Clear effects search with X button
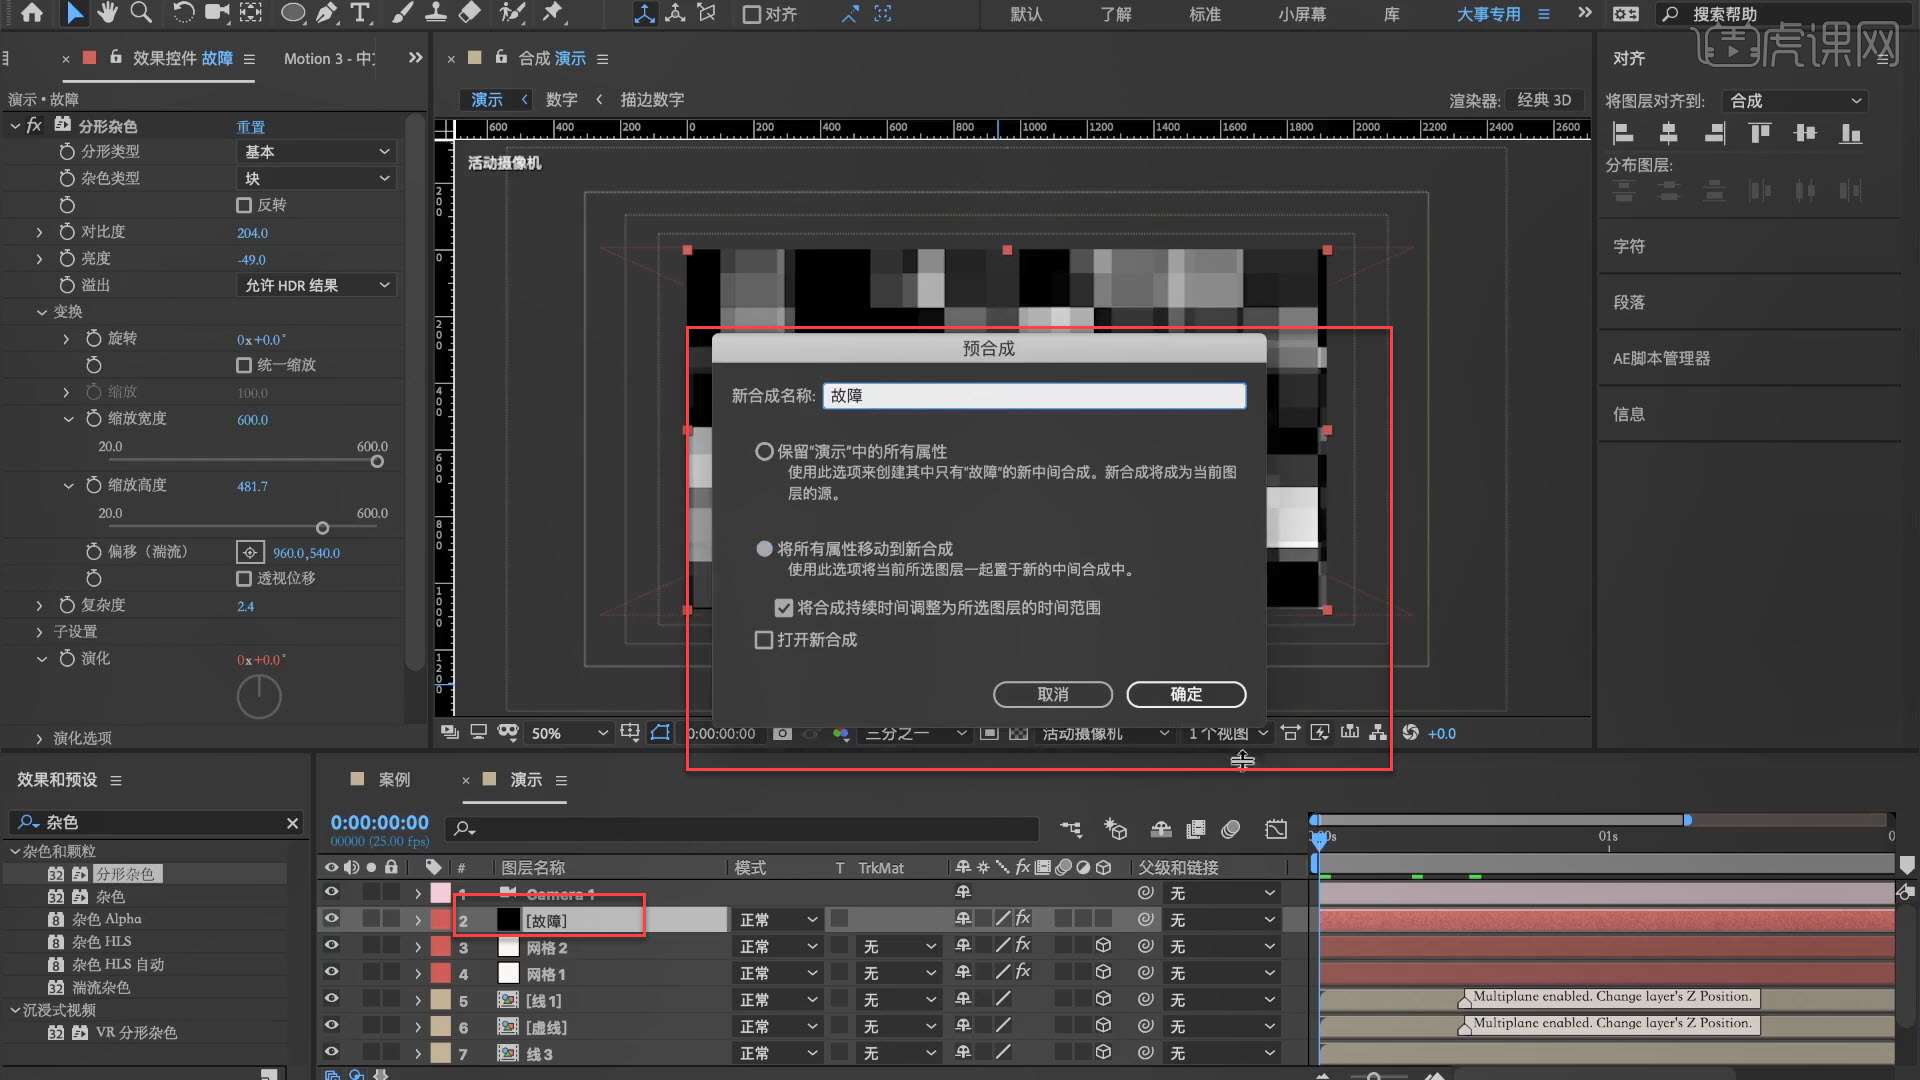The height and width of the screenshot is (1080, 1920). [x=292, y=823]
